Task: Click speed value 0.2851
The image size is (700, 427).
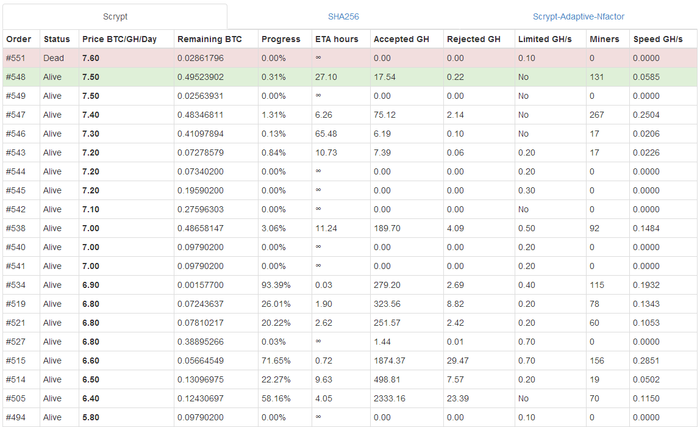Action: [646, 360]
